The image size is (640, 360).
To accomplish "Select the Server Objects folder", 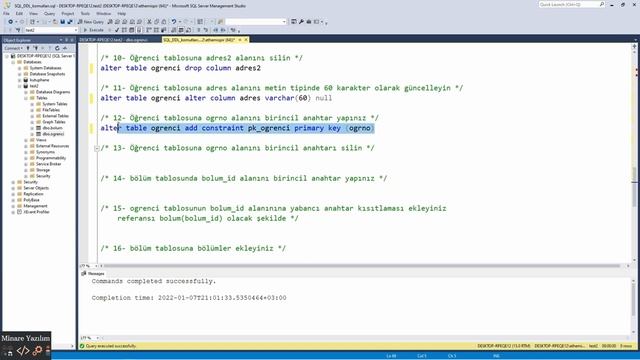I will (x=36, y=188).
